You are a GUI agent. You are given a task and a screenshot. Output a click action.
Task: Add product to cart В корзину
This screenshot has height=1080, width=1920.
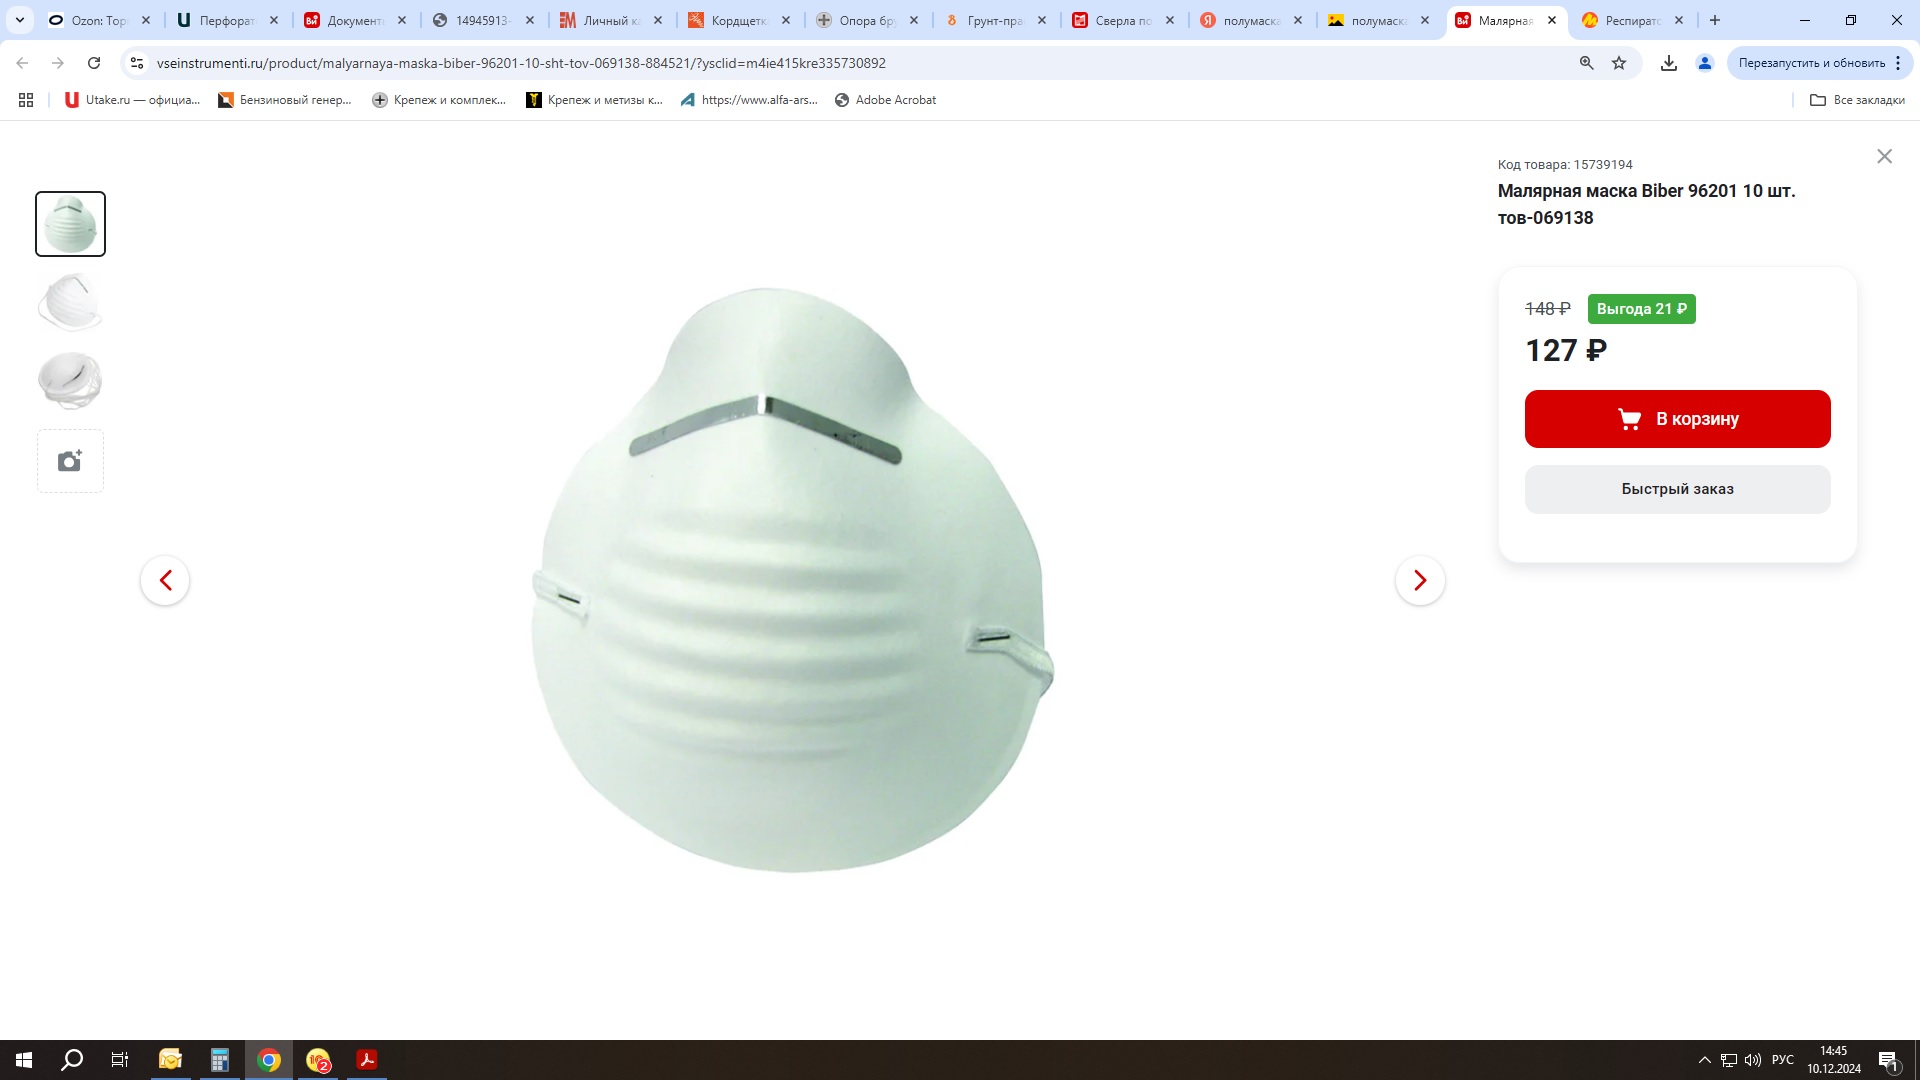[x=1677, y=419]
